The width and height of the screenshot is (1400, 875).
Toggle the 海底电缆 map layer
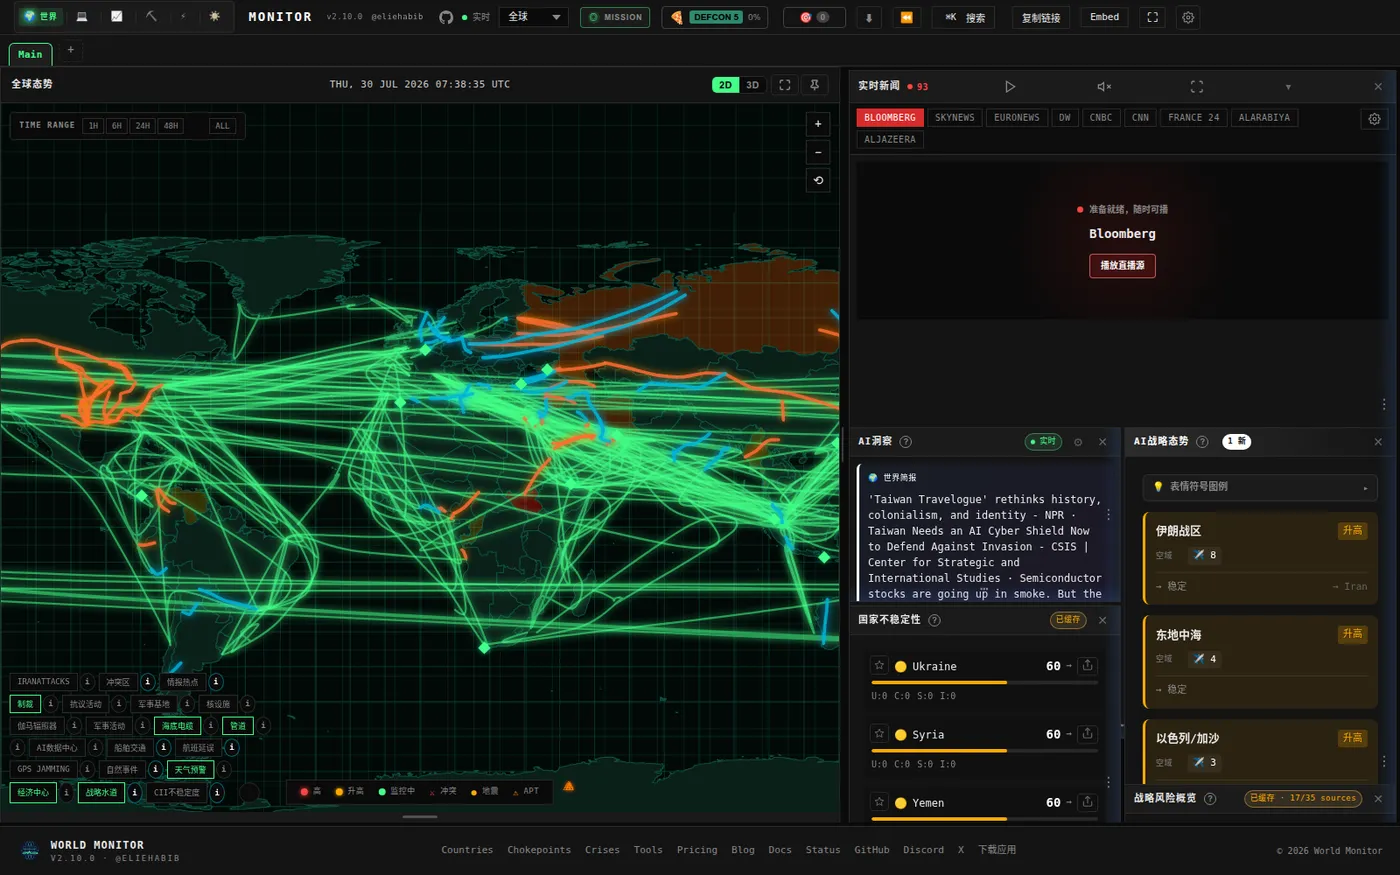point(177,726)
